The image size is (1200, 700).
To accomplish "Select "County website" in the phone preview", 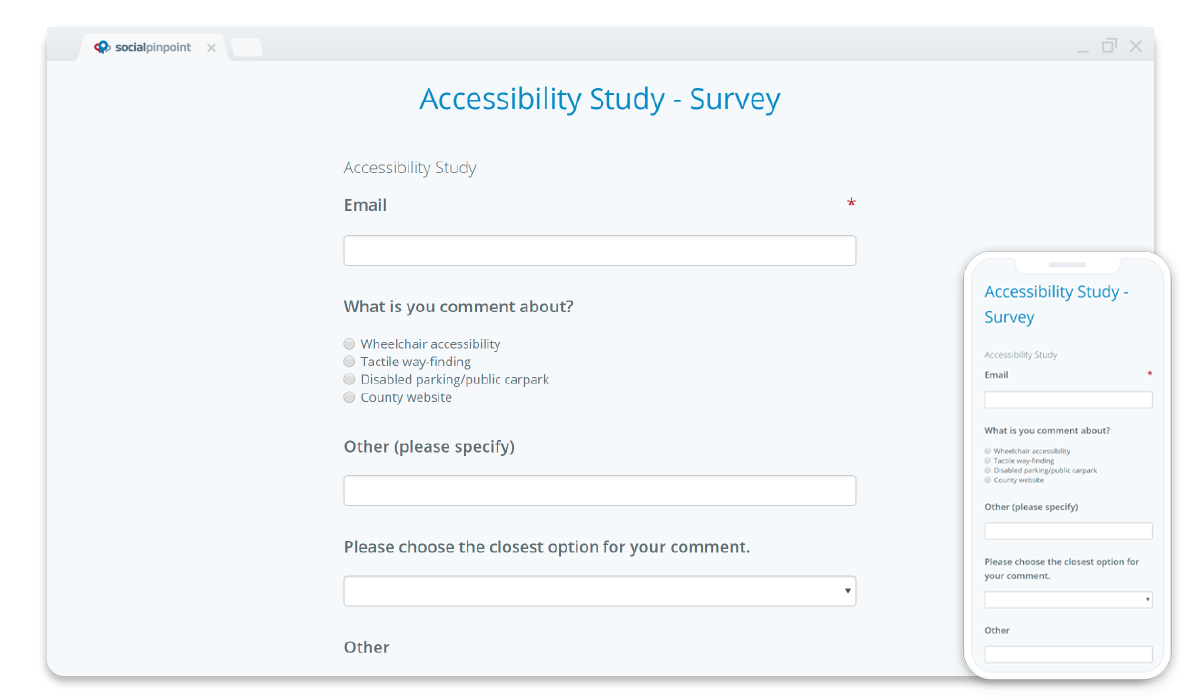I will pyautogui.click(x=986, y=480).
